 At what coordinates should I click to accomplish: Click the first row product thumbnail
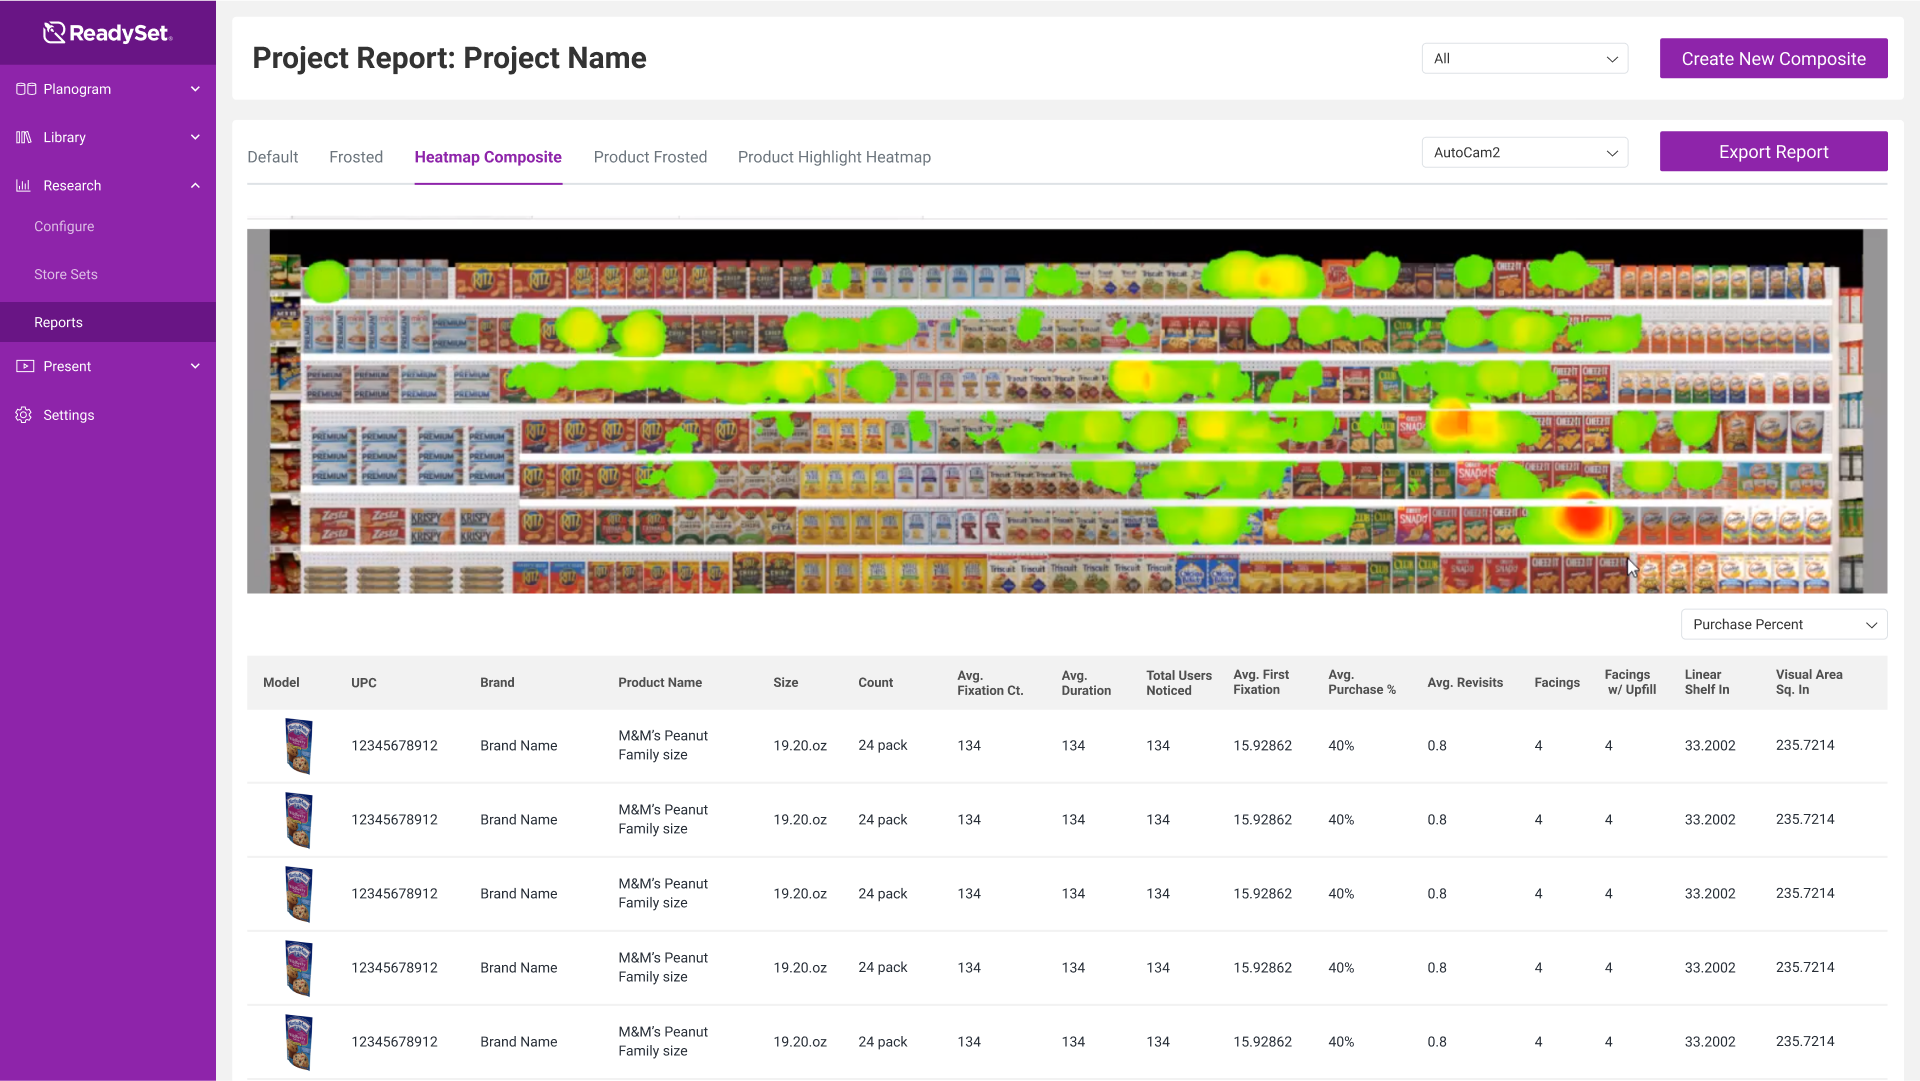299,746
